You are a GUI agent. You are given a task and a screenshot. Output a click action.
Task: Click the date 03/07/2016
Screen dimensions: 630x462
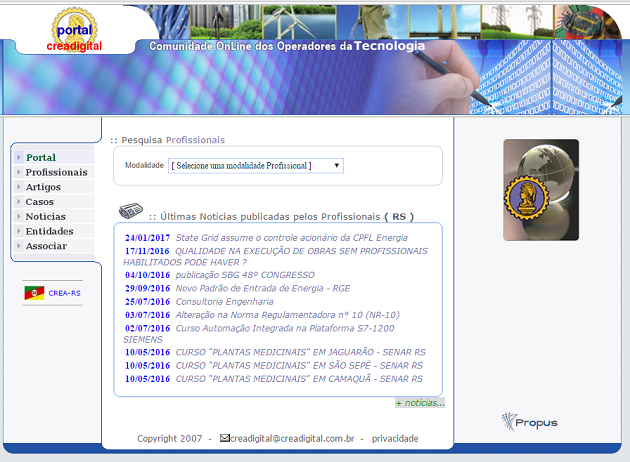[x=147, y=315]
